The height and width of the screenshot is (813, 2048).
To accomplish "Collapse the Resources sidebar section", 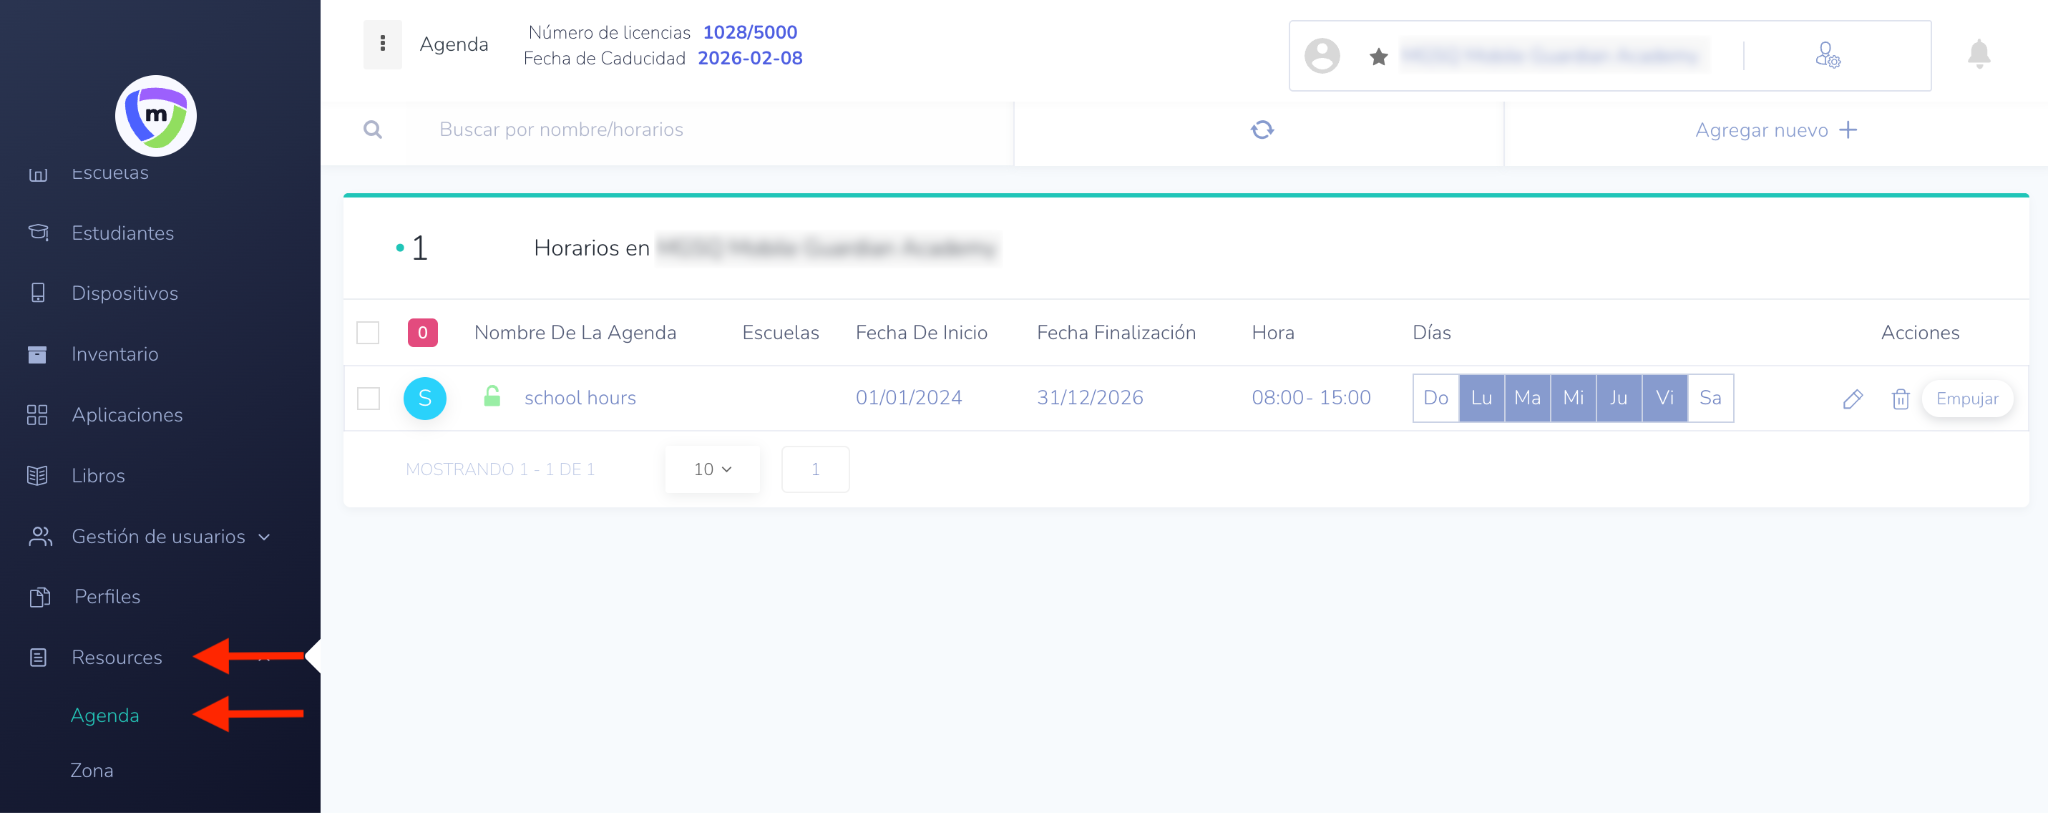I will [264, 657].
